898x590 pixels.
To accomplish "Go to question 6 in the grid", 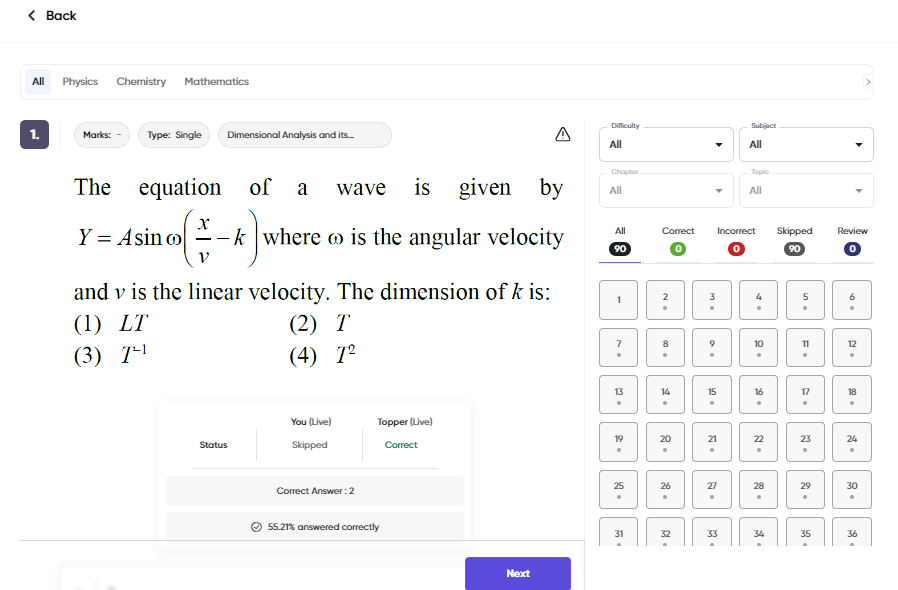I will 852,300.
